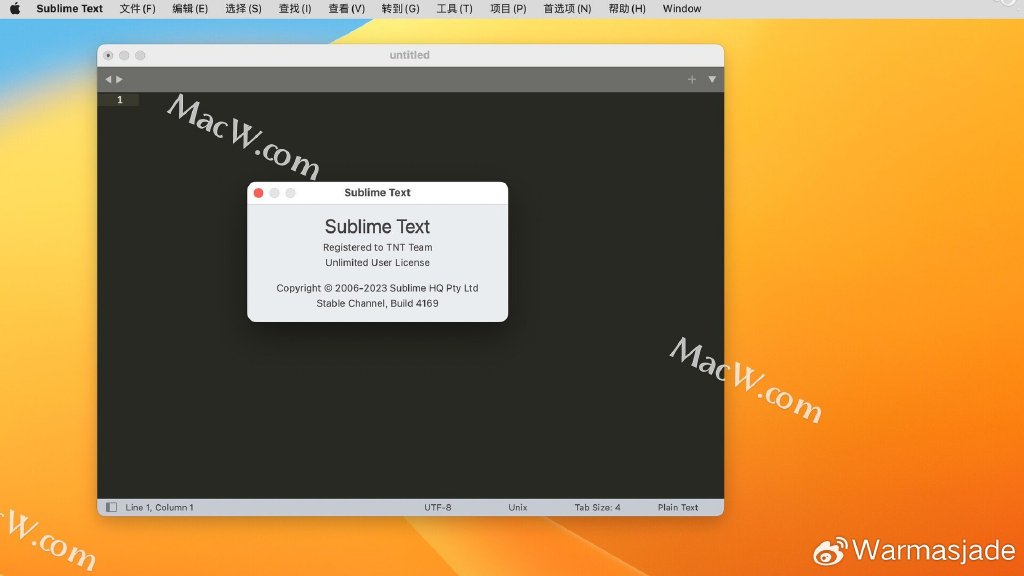Click the untitled window title
This screenshot has width=1024, height=576.
coord(409,55)
